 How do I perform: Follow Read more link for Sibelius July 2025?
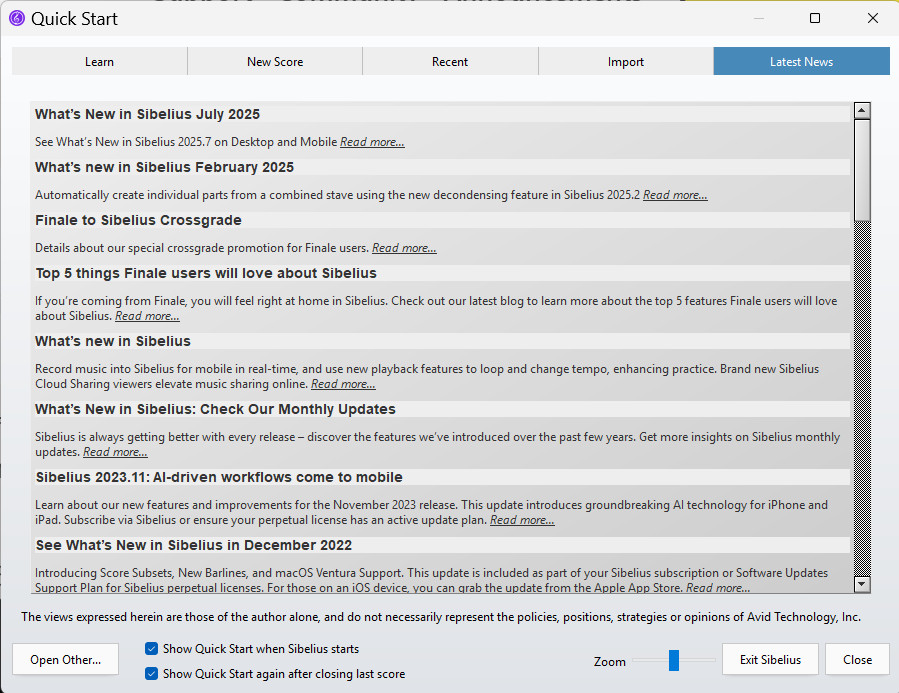pos(372,142)
